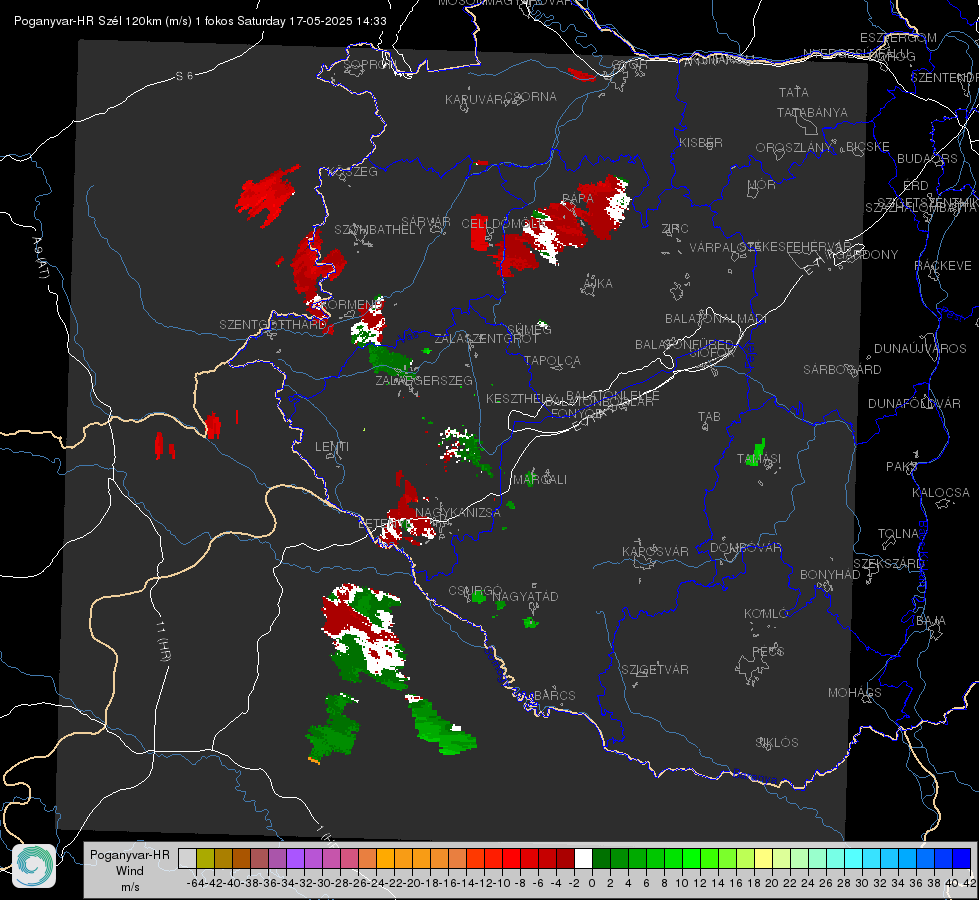
Task: Click the -64 value label in legend
Action: 195,883
